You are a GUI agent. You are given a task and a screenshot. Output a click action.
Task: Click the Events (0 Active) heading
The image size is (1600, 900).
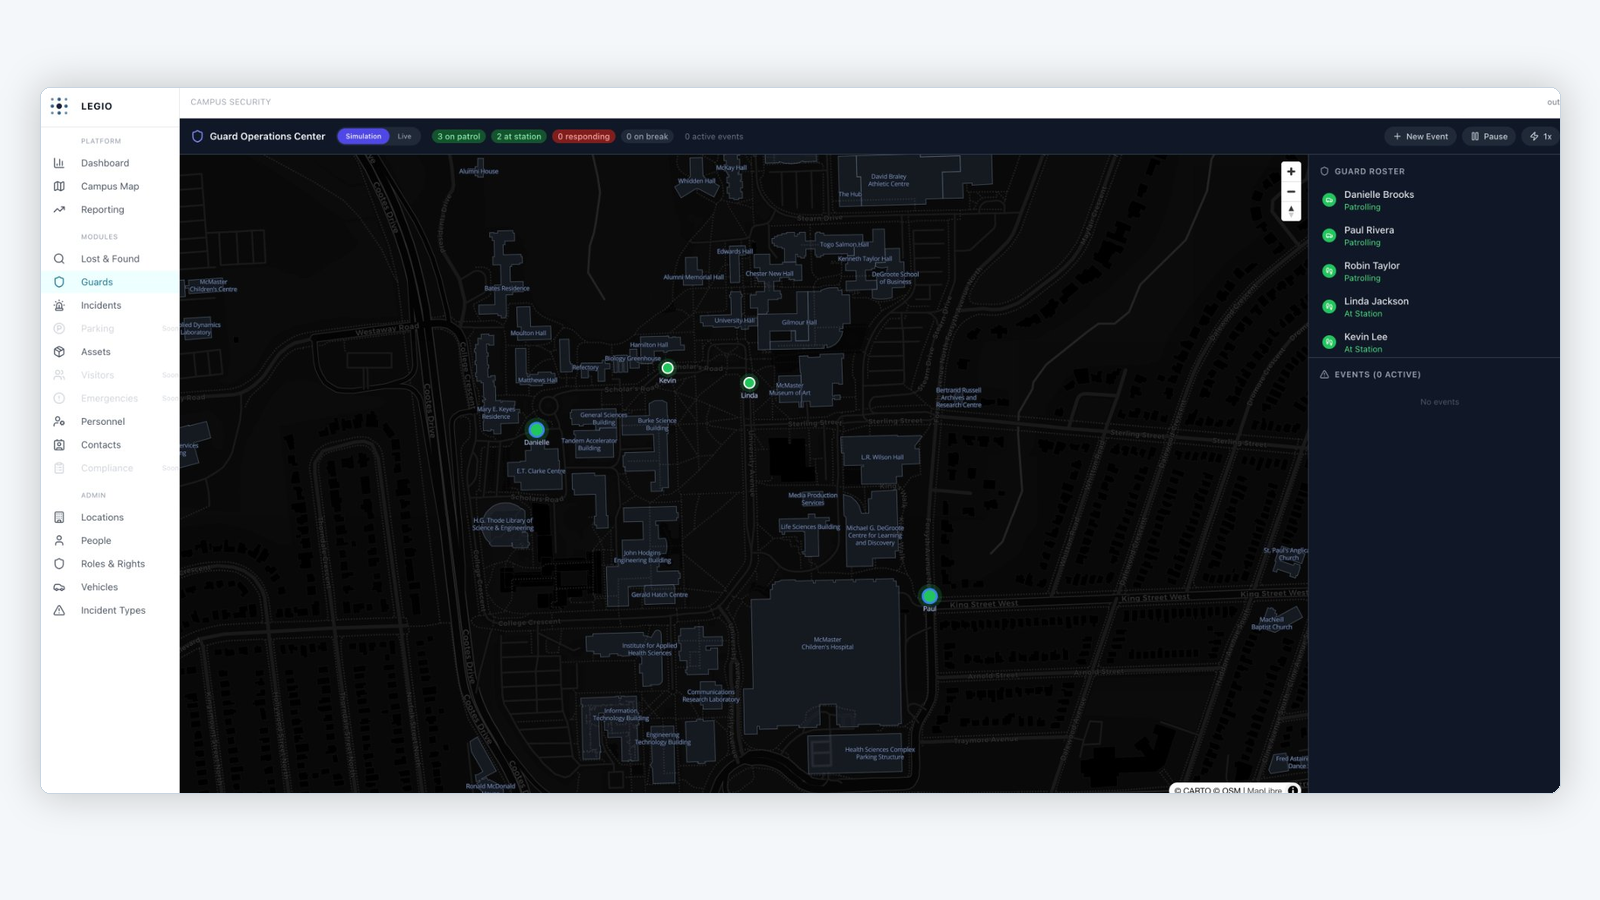(x=1377, y=375)
